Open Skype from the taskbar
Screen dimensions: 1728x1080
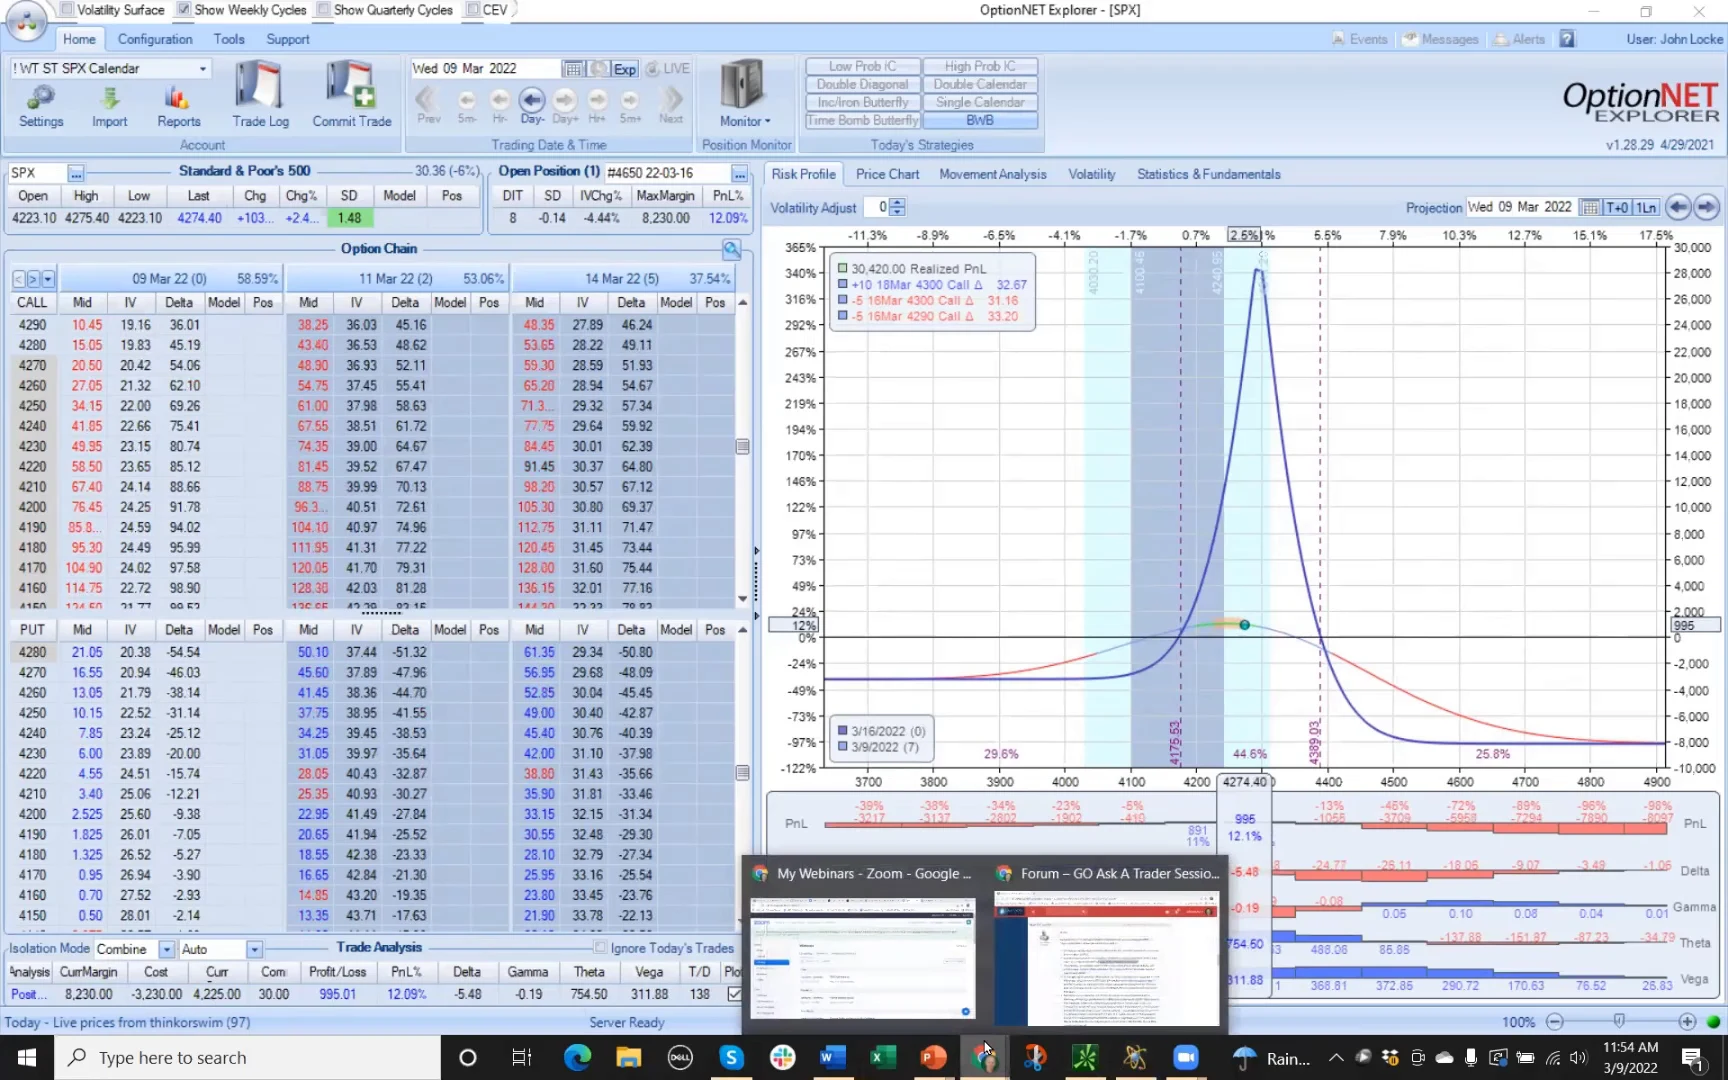click(731, 1057)
